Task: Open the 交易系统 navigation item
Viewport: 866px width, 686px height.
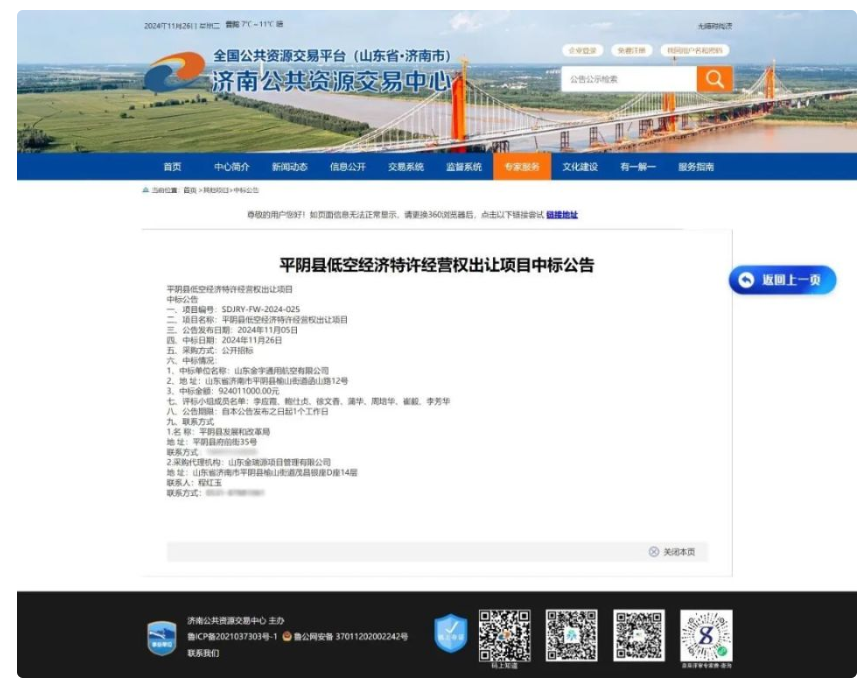Action: pyautogui.click(x=406, y=167)
